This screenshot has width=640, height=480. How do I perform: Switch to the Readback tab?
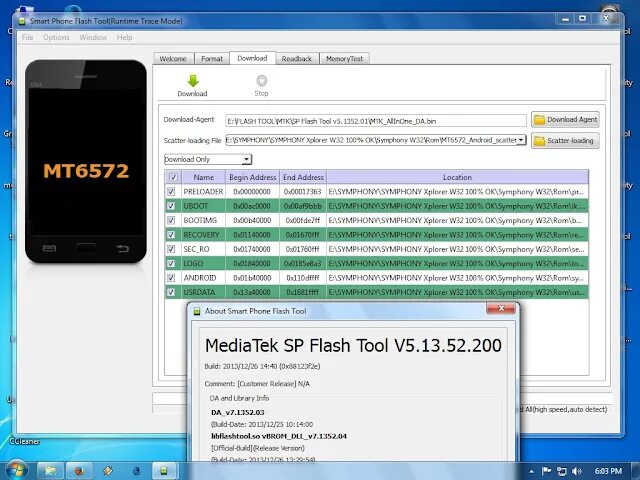pyautogui.click(x=297, y=59)
